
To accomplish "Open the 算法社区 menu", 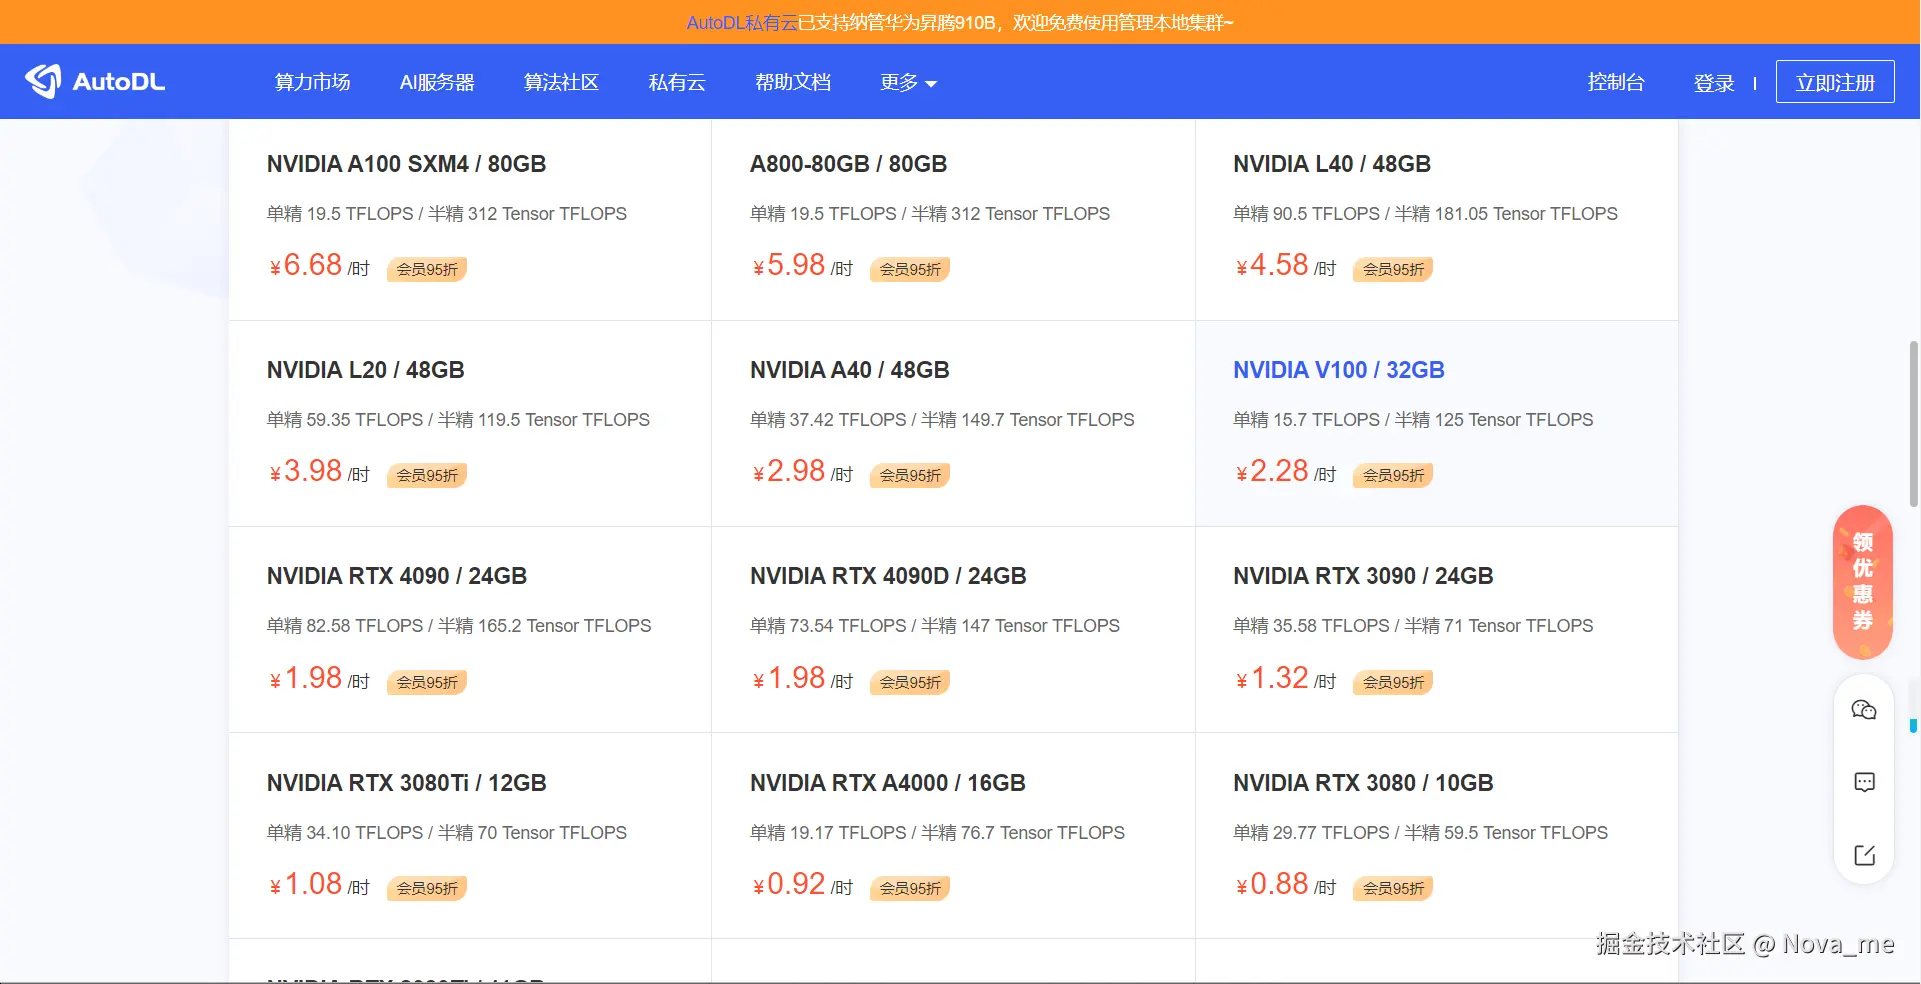I will point(561,82).
